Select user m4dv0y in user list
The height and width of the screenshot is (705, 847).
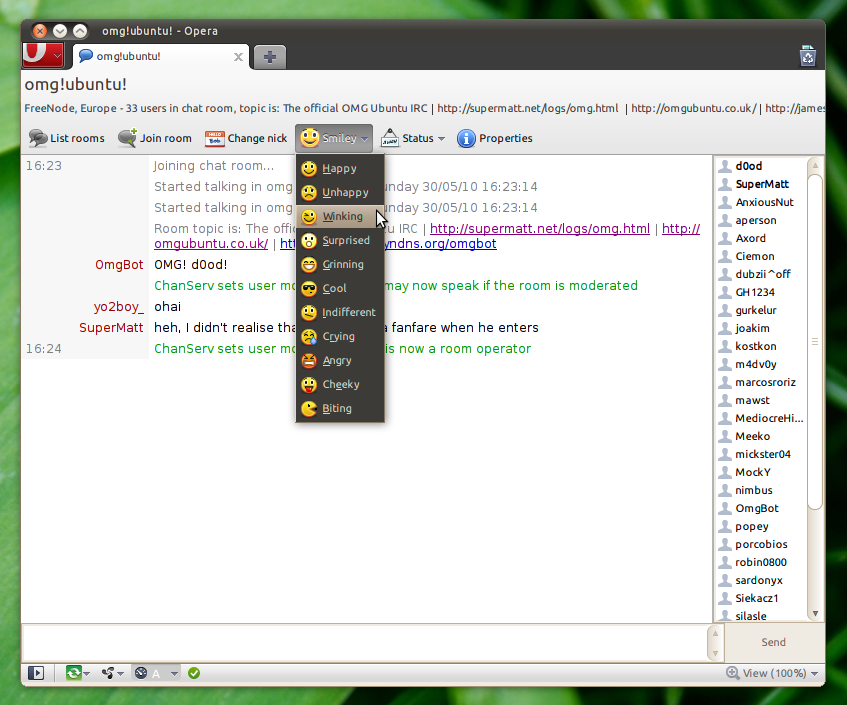(761, 364)
